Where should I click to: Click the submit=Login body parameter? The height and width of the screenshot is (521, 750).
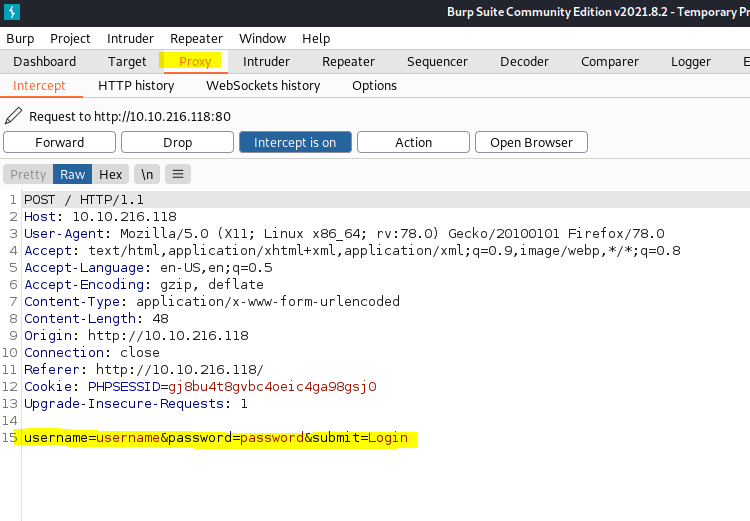click(x=360, y=438)
